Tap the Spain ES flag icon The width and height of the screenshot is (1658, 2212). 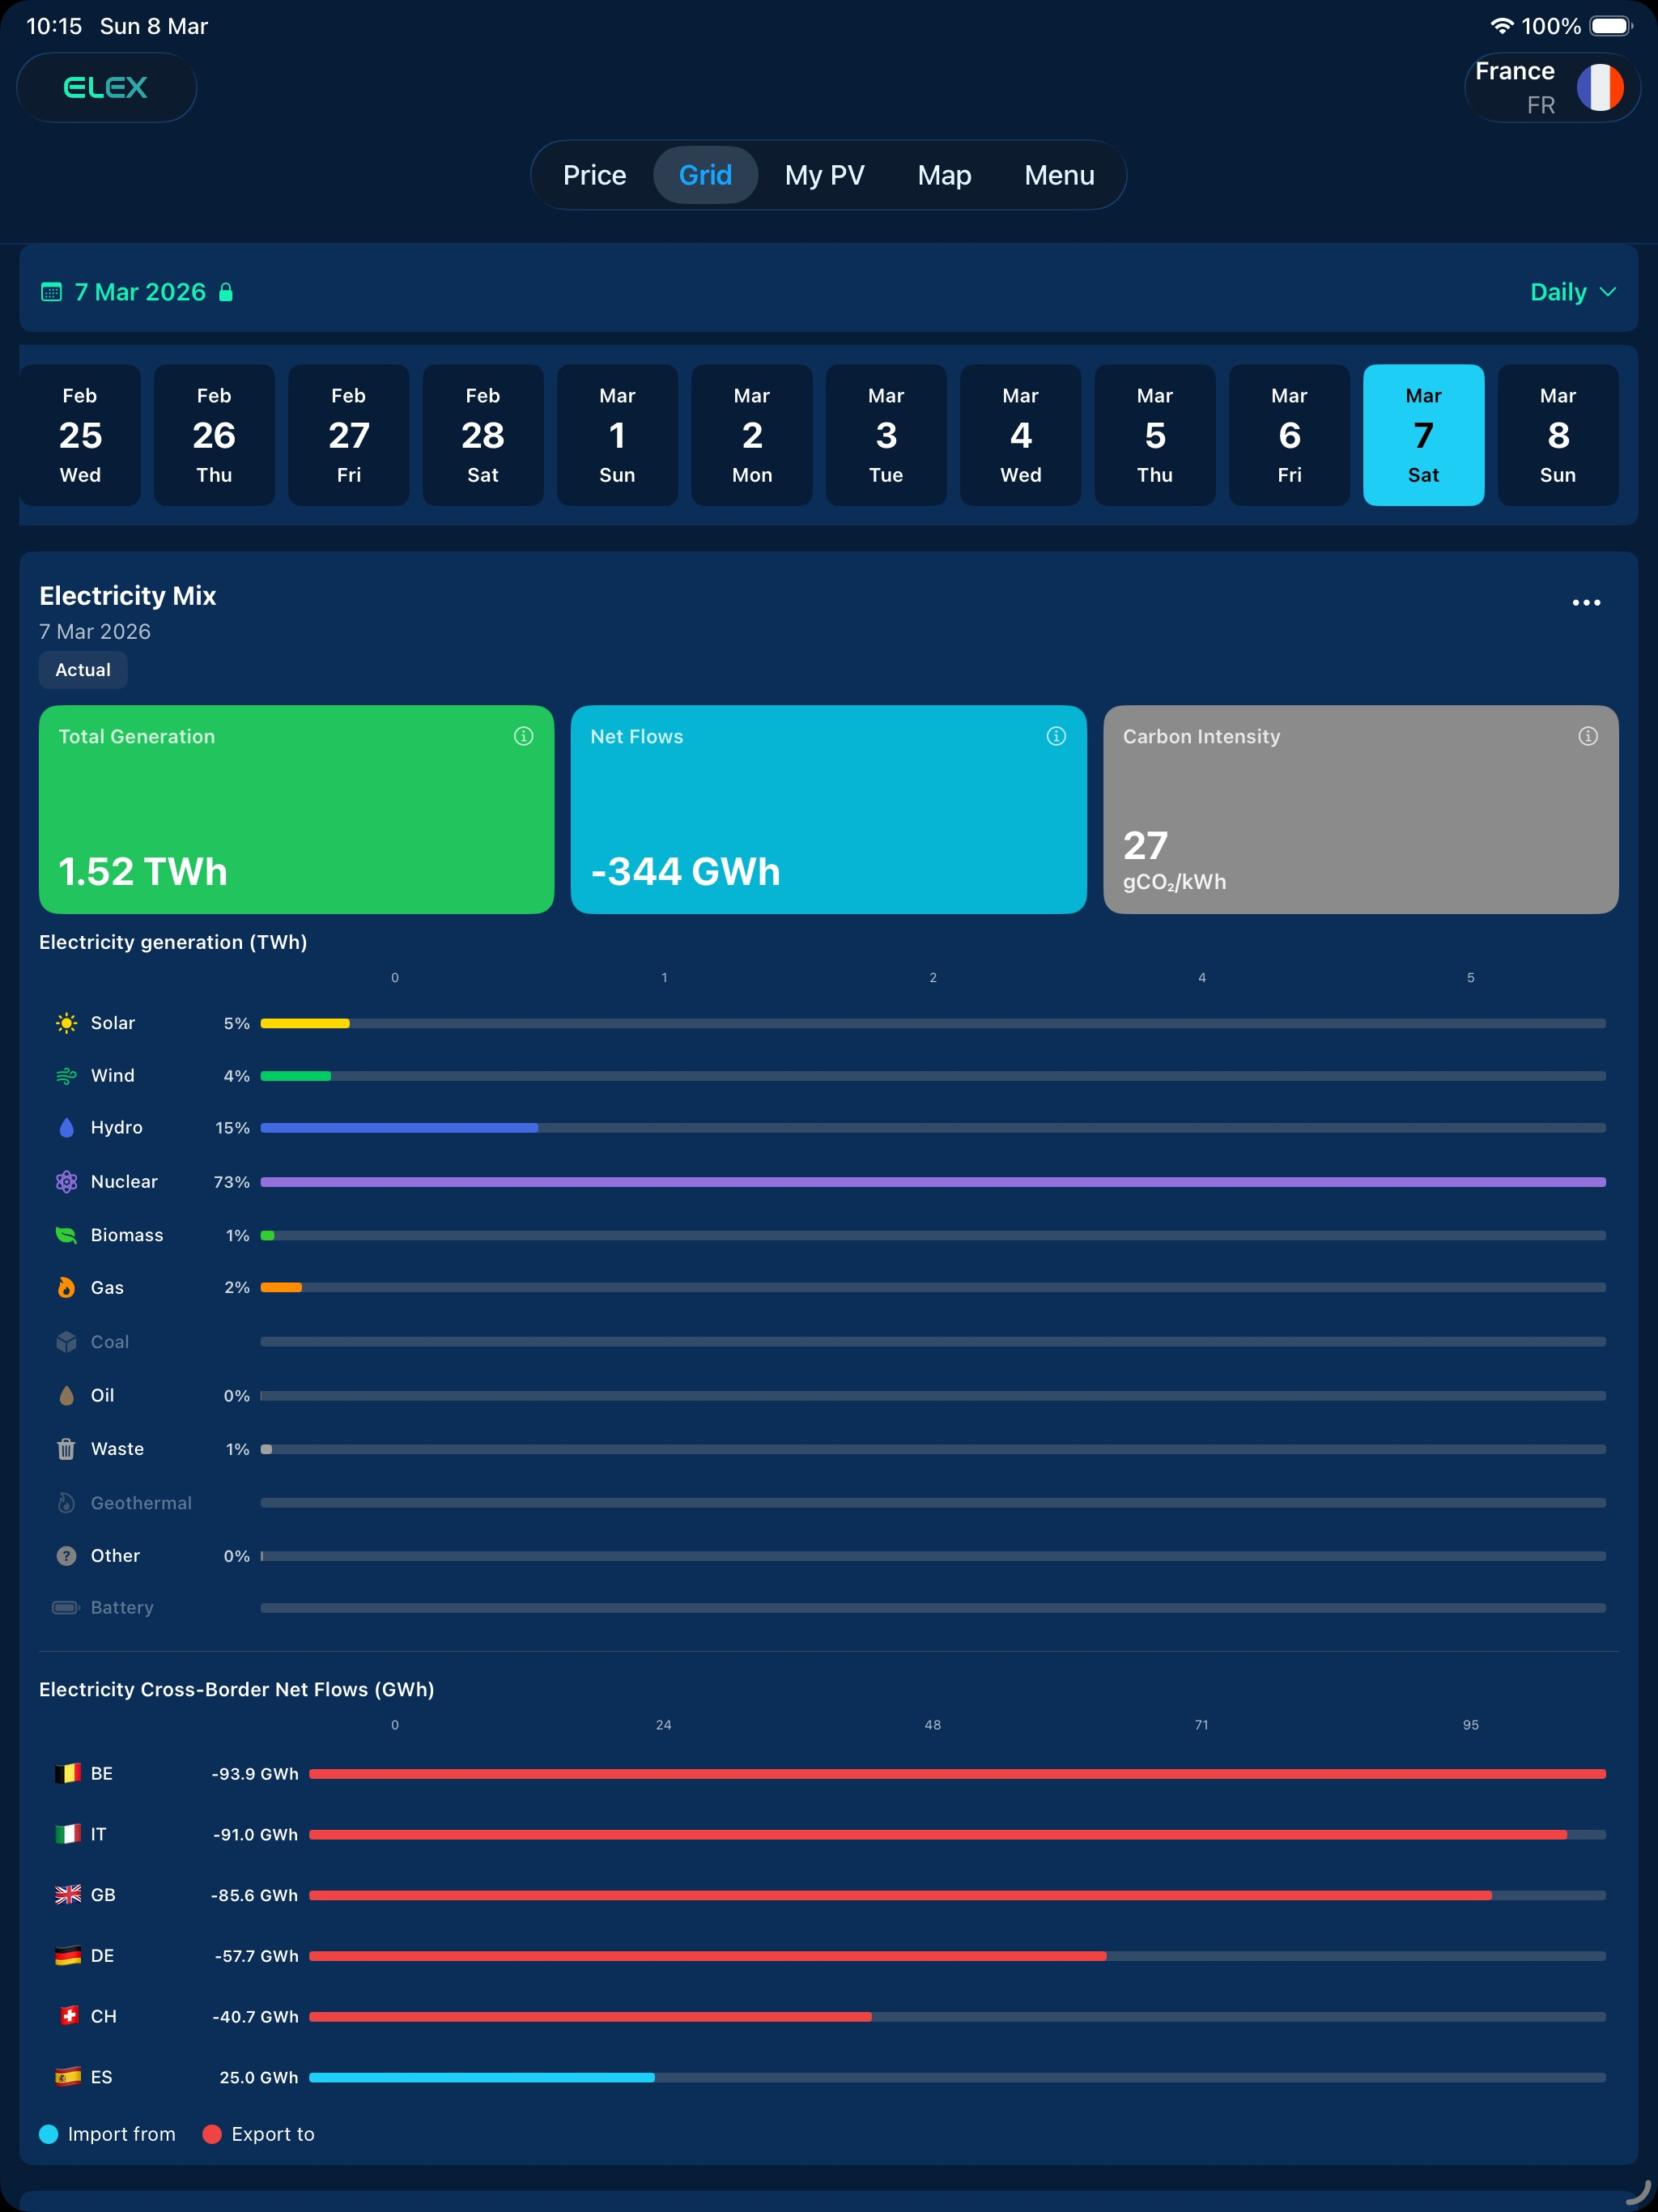[x=67, y=2077]
